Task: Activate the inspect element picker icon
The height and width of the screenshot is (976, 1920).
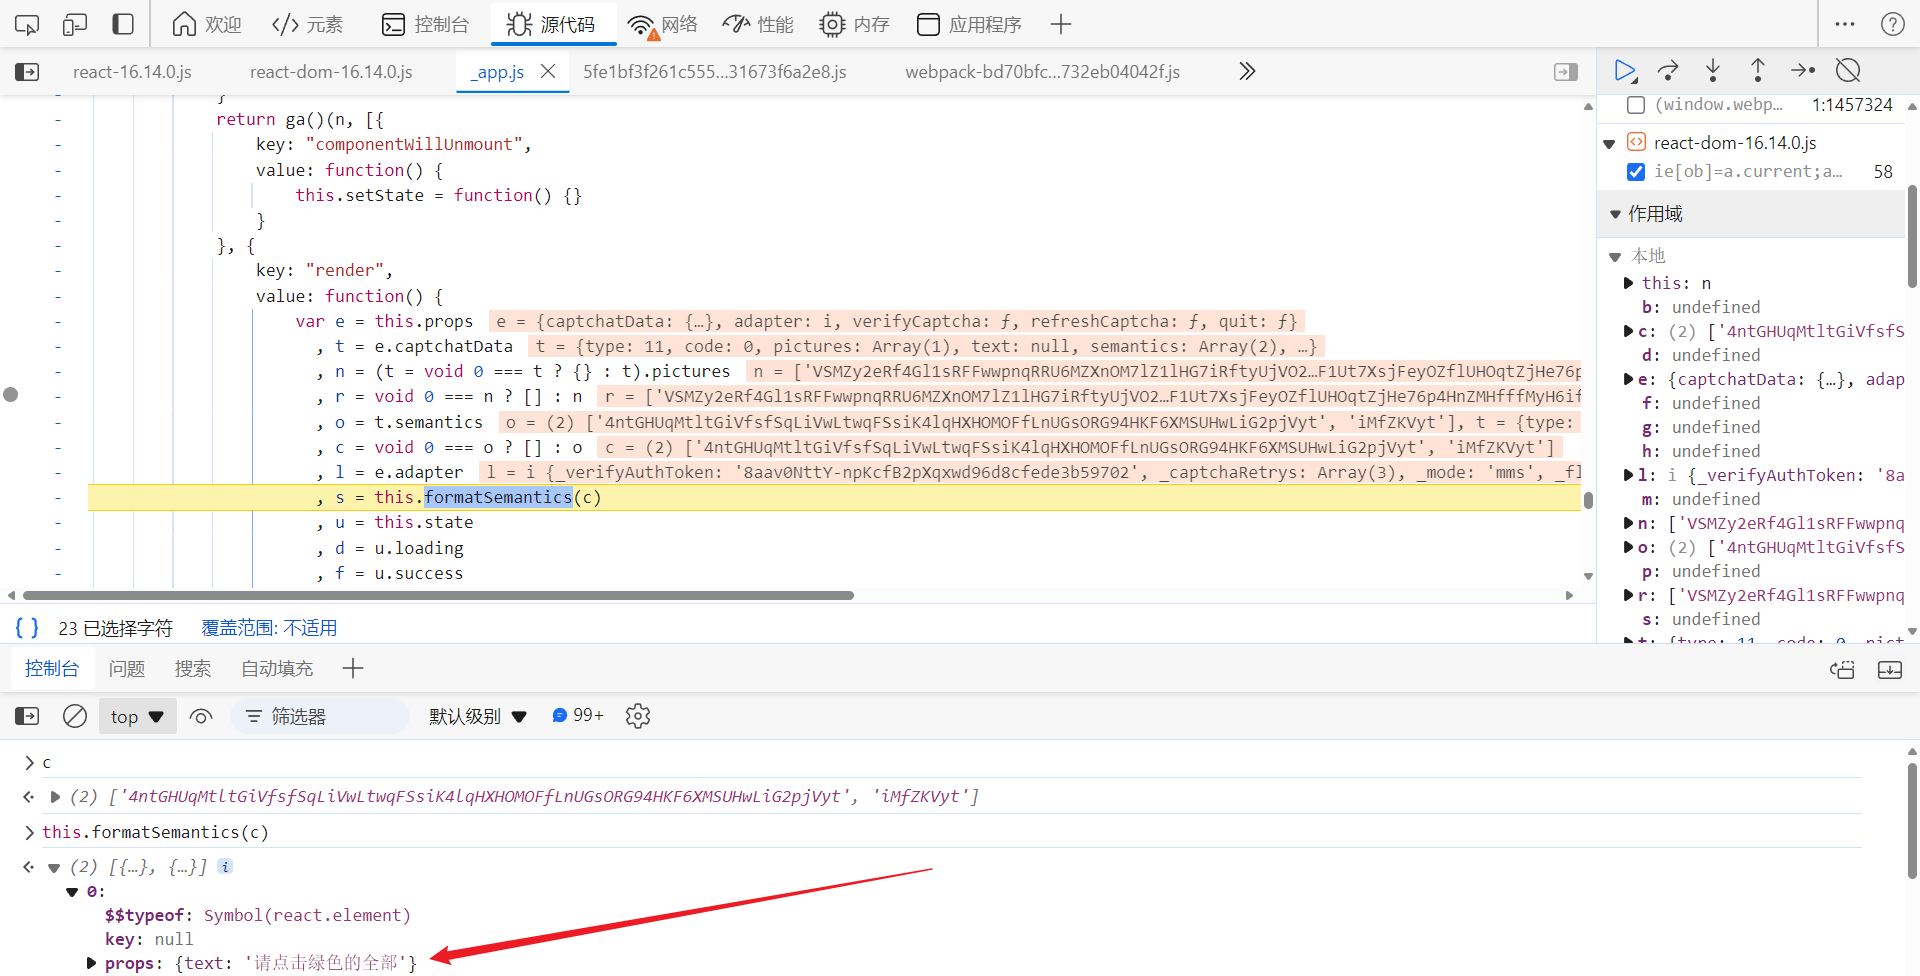Action: click(27, 24)
